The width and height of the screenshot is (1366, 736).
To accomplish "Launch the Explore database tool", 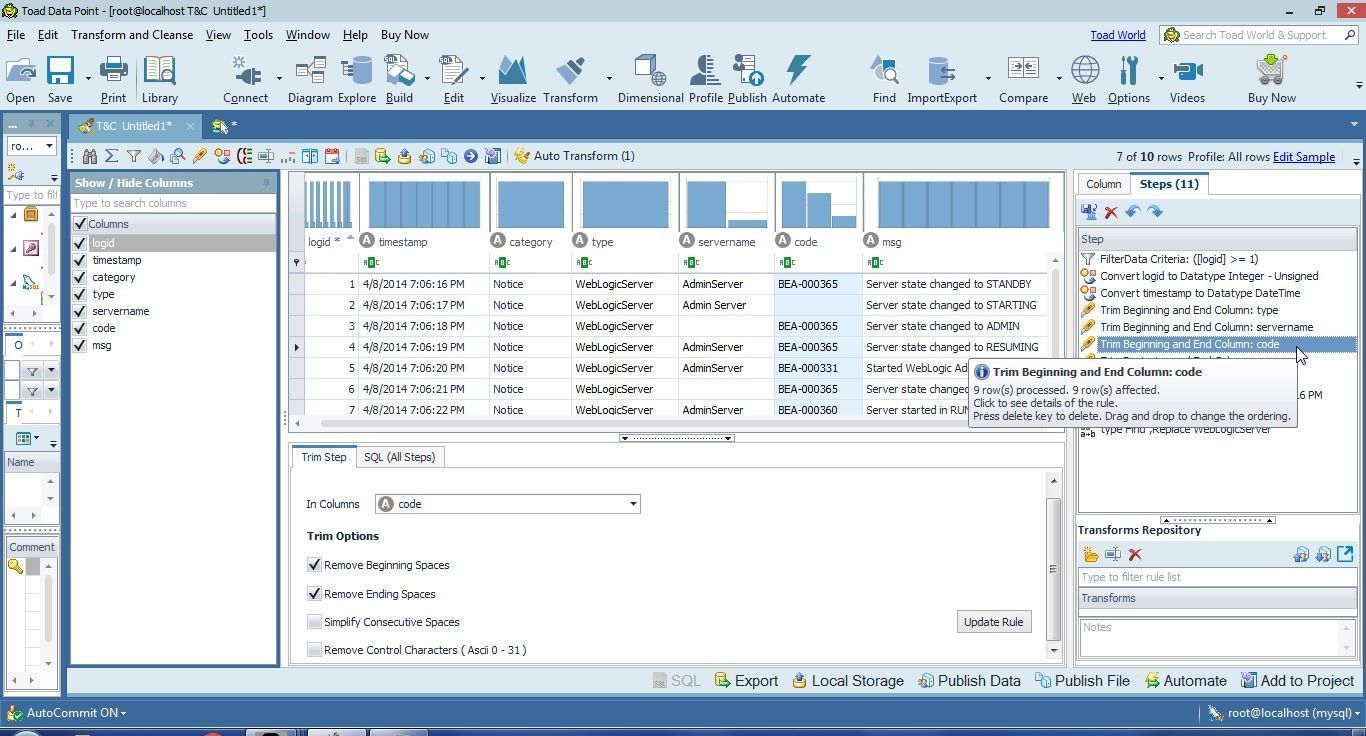I will [356, 80].
